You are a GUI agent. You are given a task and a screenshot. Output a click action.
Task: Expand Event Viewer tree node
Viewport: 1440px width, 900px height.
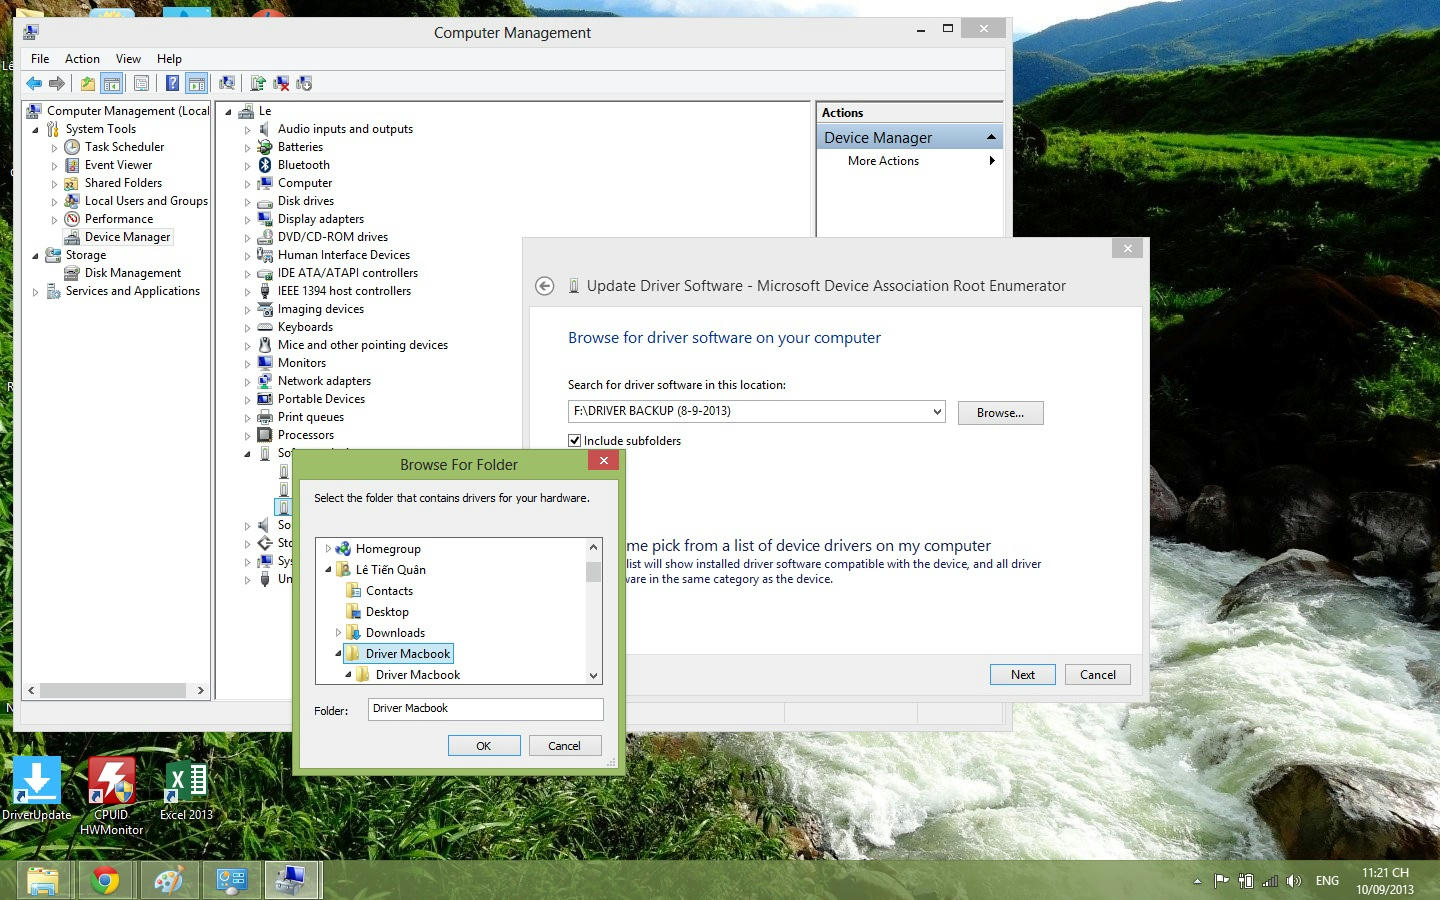click(x=55, y=166)
